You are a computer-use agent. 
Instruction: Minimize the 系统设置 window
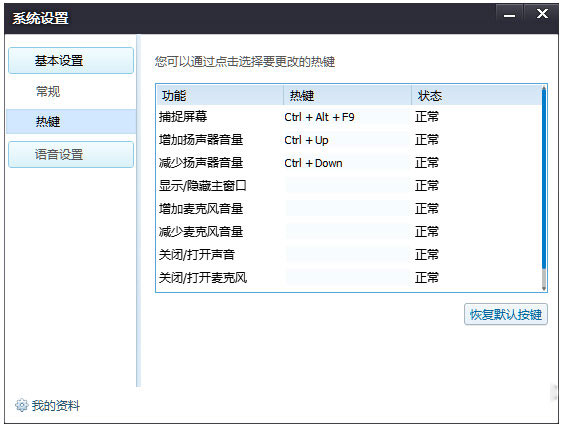click(509, 14)
